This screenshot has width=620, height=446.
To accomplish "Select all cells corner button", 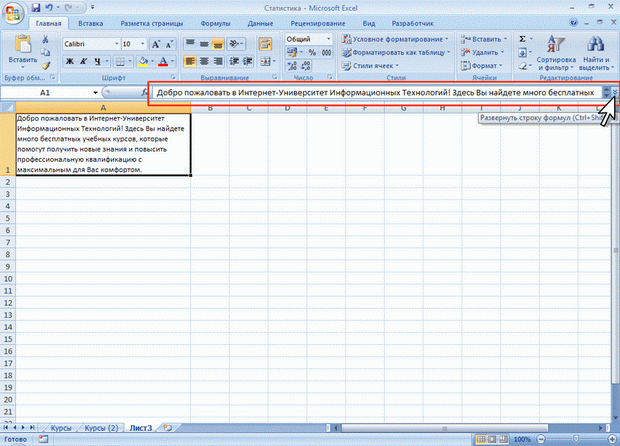I will coord(8,108).
